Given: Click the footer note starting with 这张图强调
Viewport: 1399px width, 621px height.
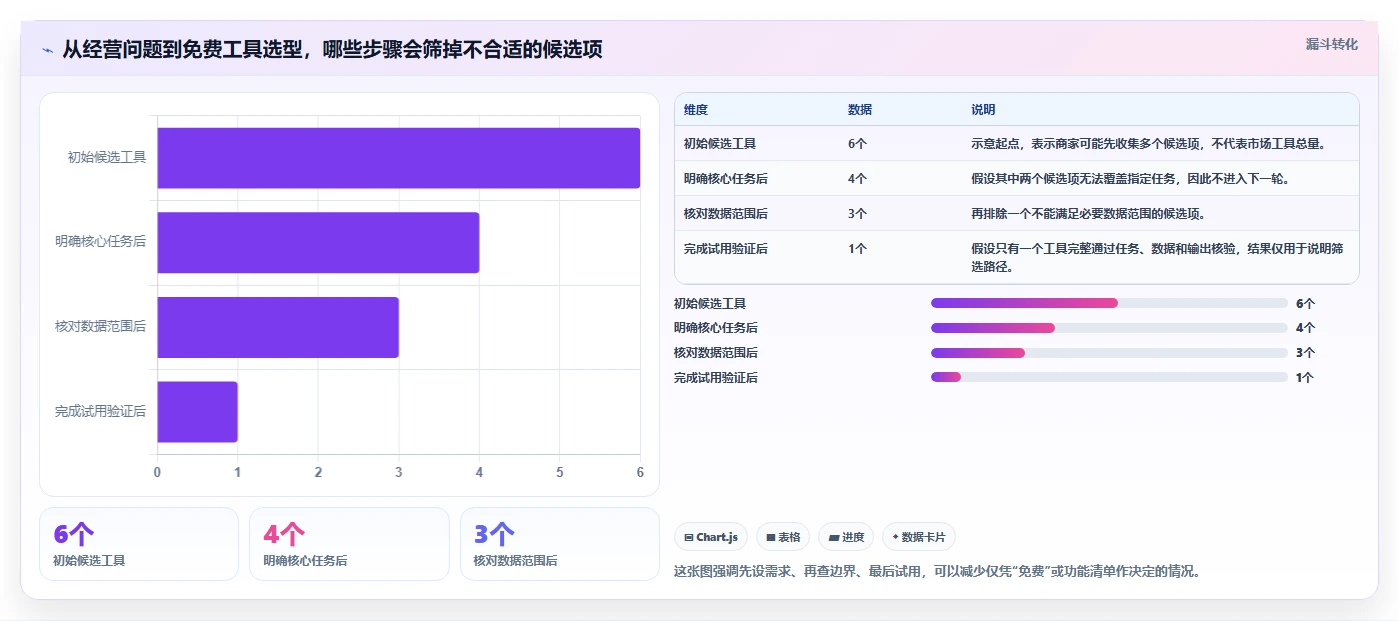Looking at the screenshot, I should 937,572.
